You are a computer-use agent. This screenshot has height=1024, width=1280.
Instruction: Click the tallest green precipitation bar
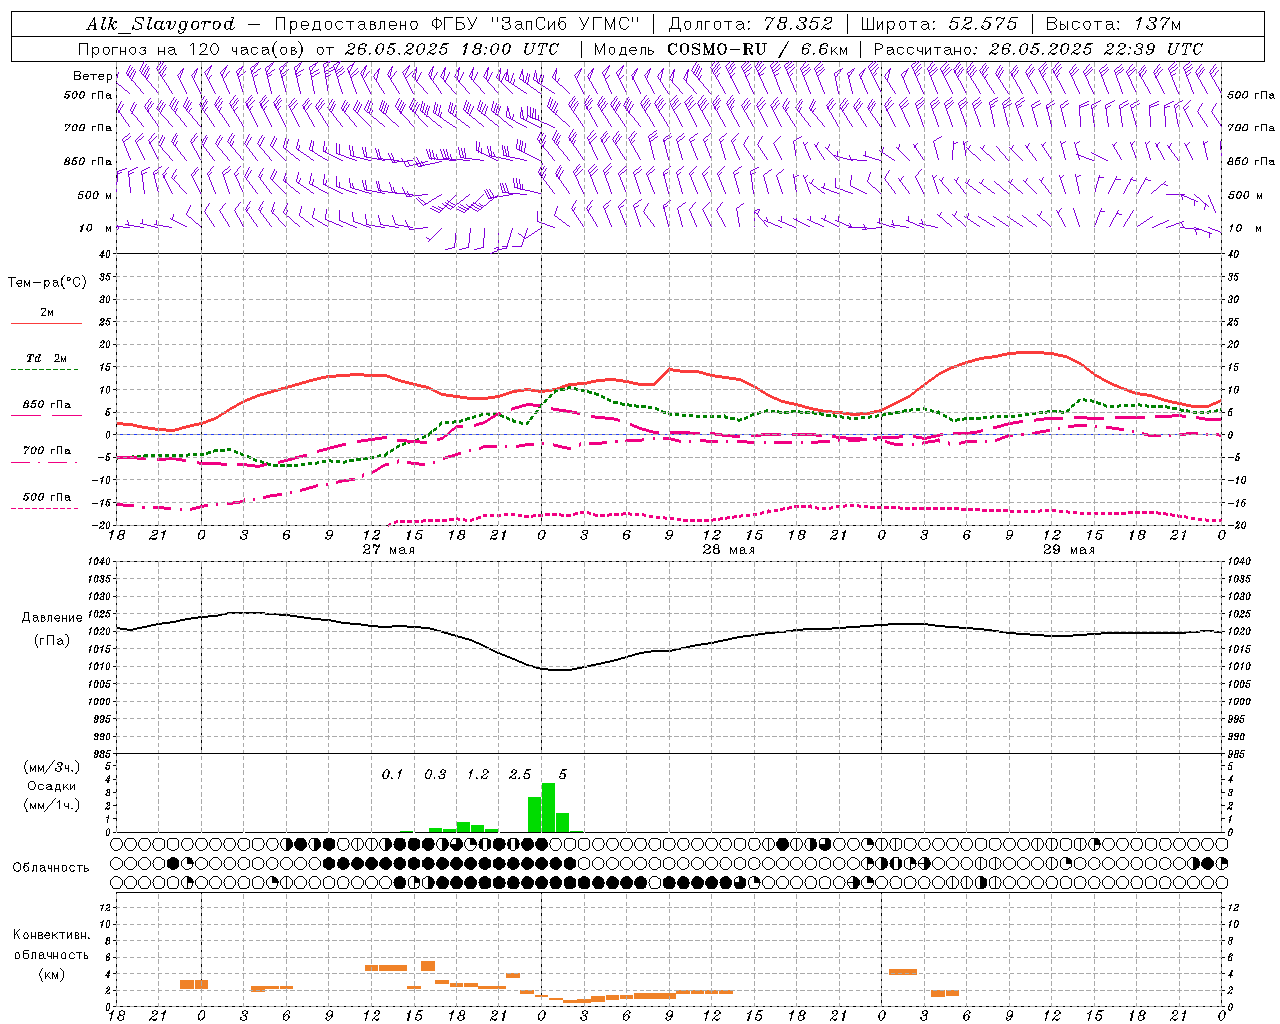click(x=548, y=808)
